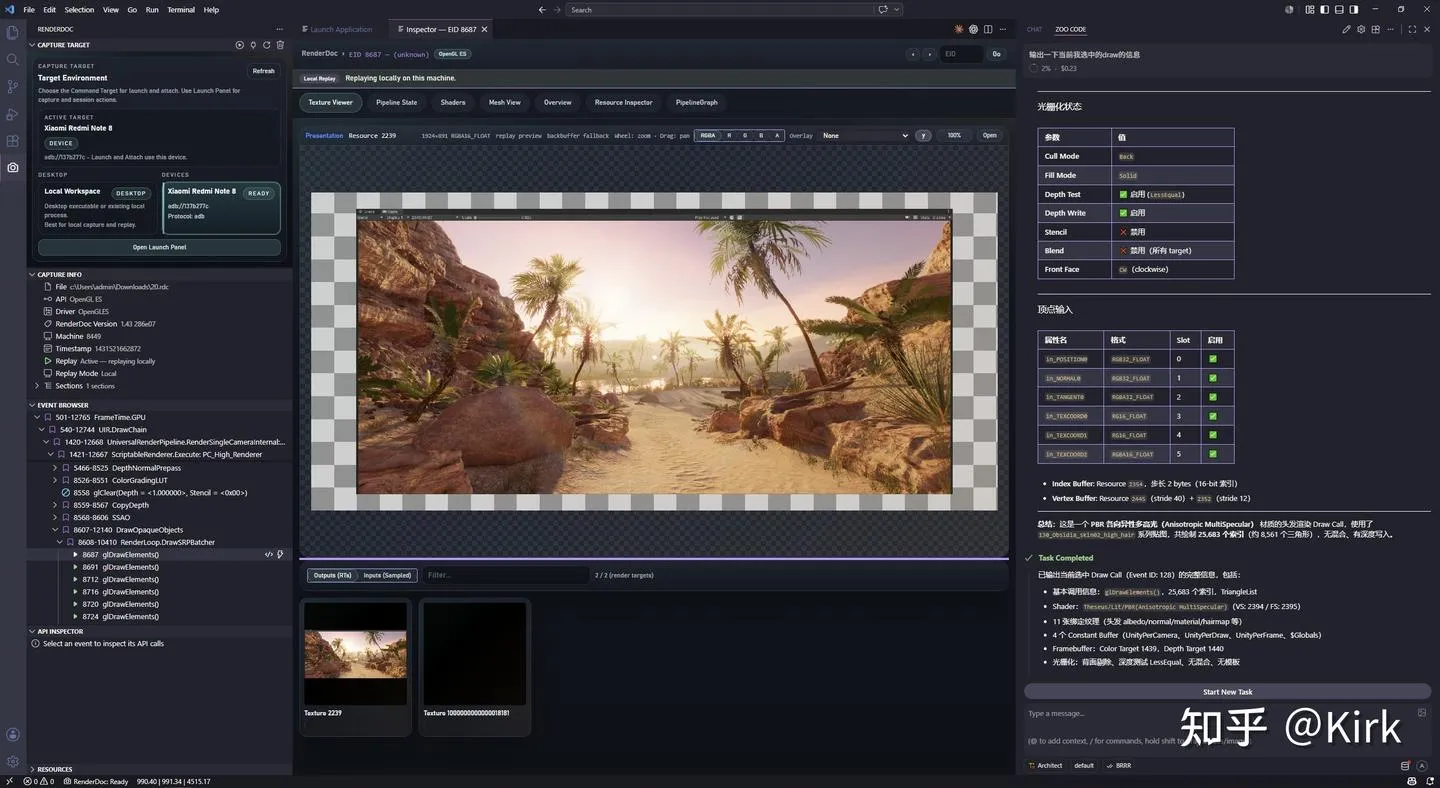1440x788 pixels.
Task: Switch to the Mesh View tab
Action: point(504,102)
